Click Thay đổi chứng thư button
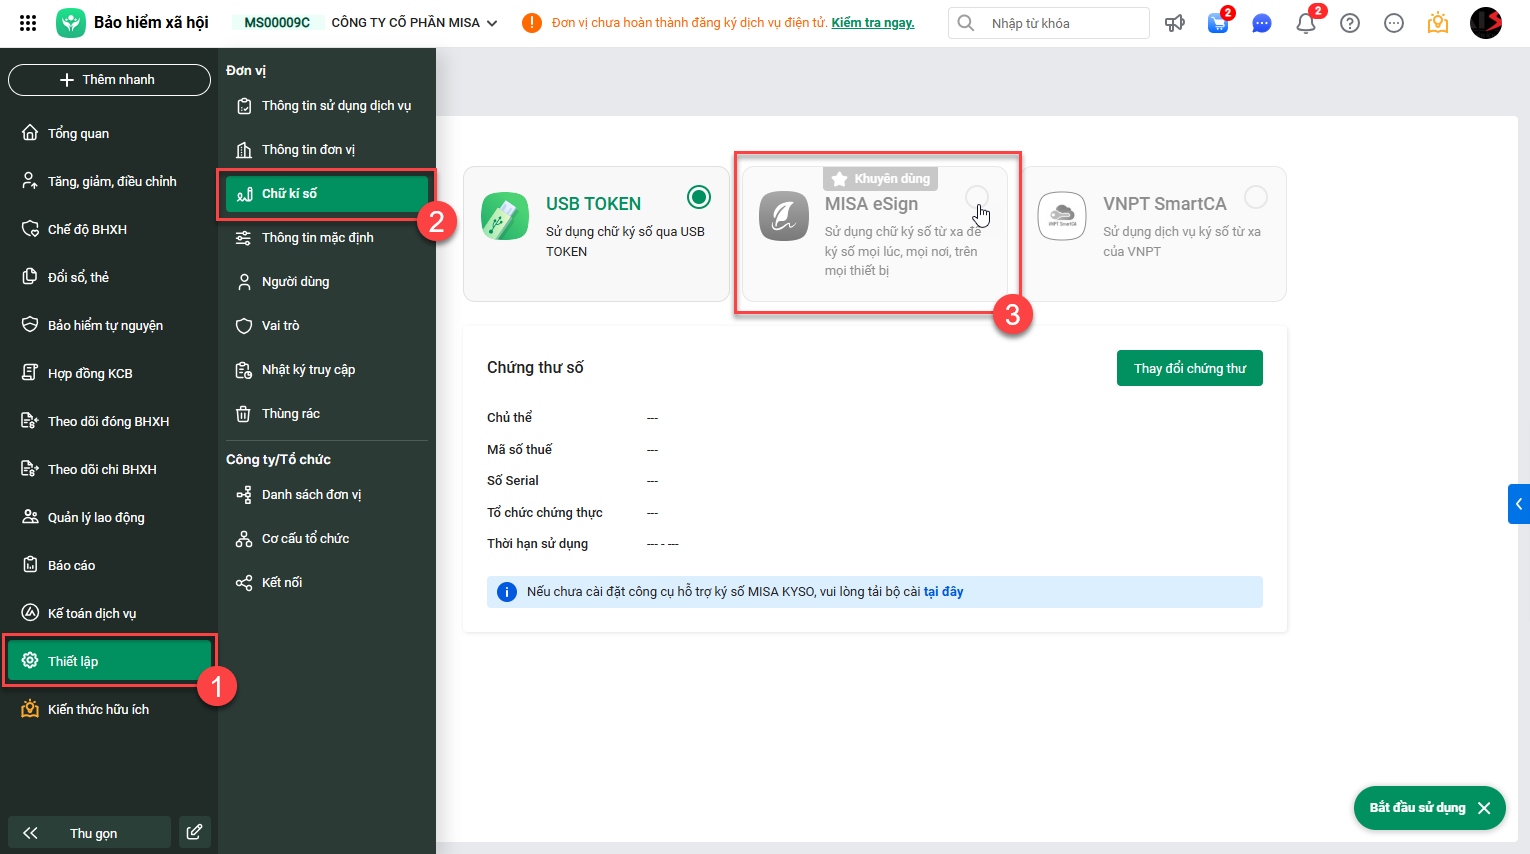Image resolution: width=1530 pixels, height=854 pixels. click(1190, 368)
